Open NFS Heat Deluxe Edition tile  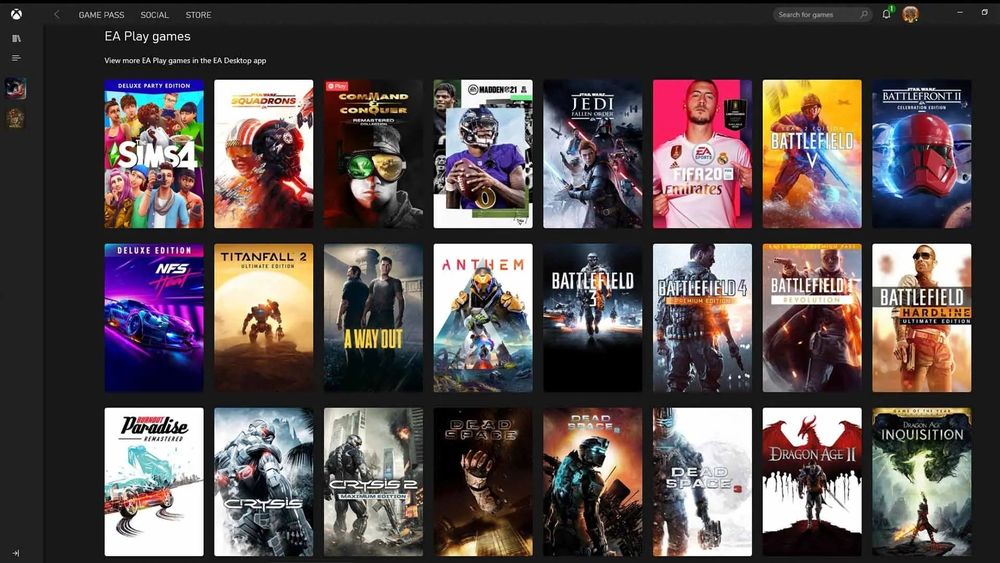click(154, 318)
